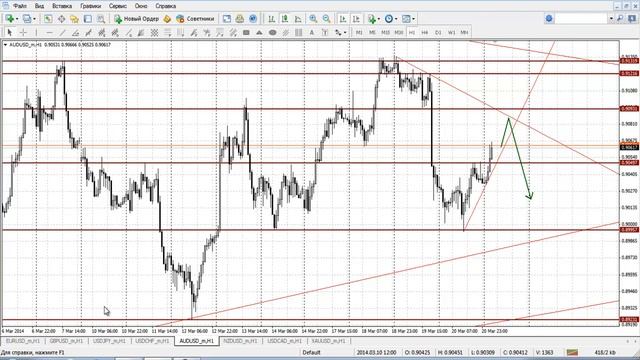
Task: Switch to the EURUSD_m,H1 chart tab
Action: click(23, 341)
